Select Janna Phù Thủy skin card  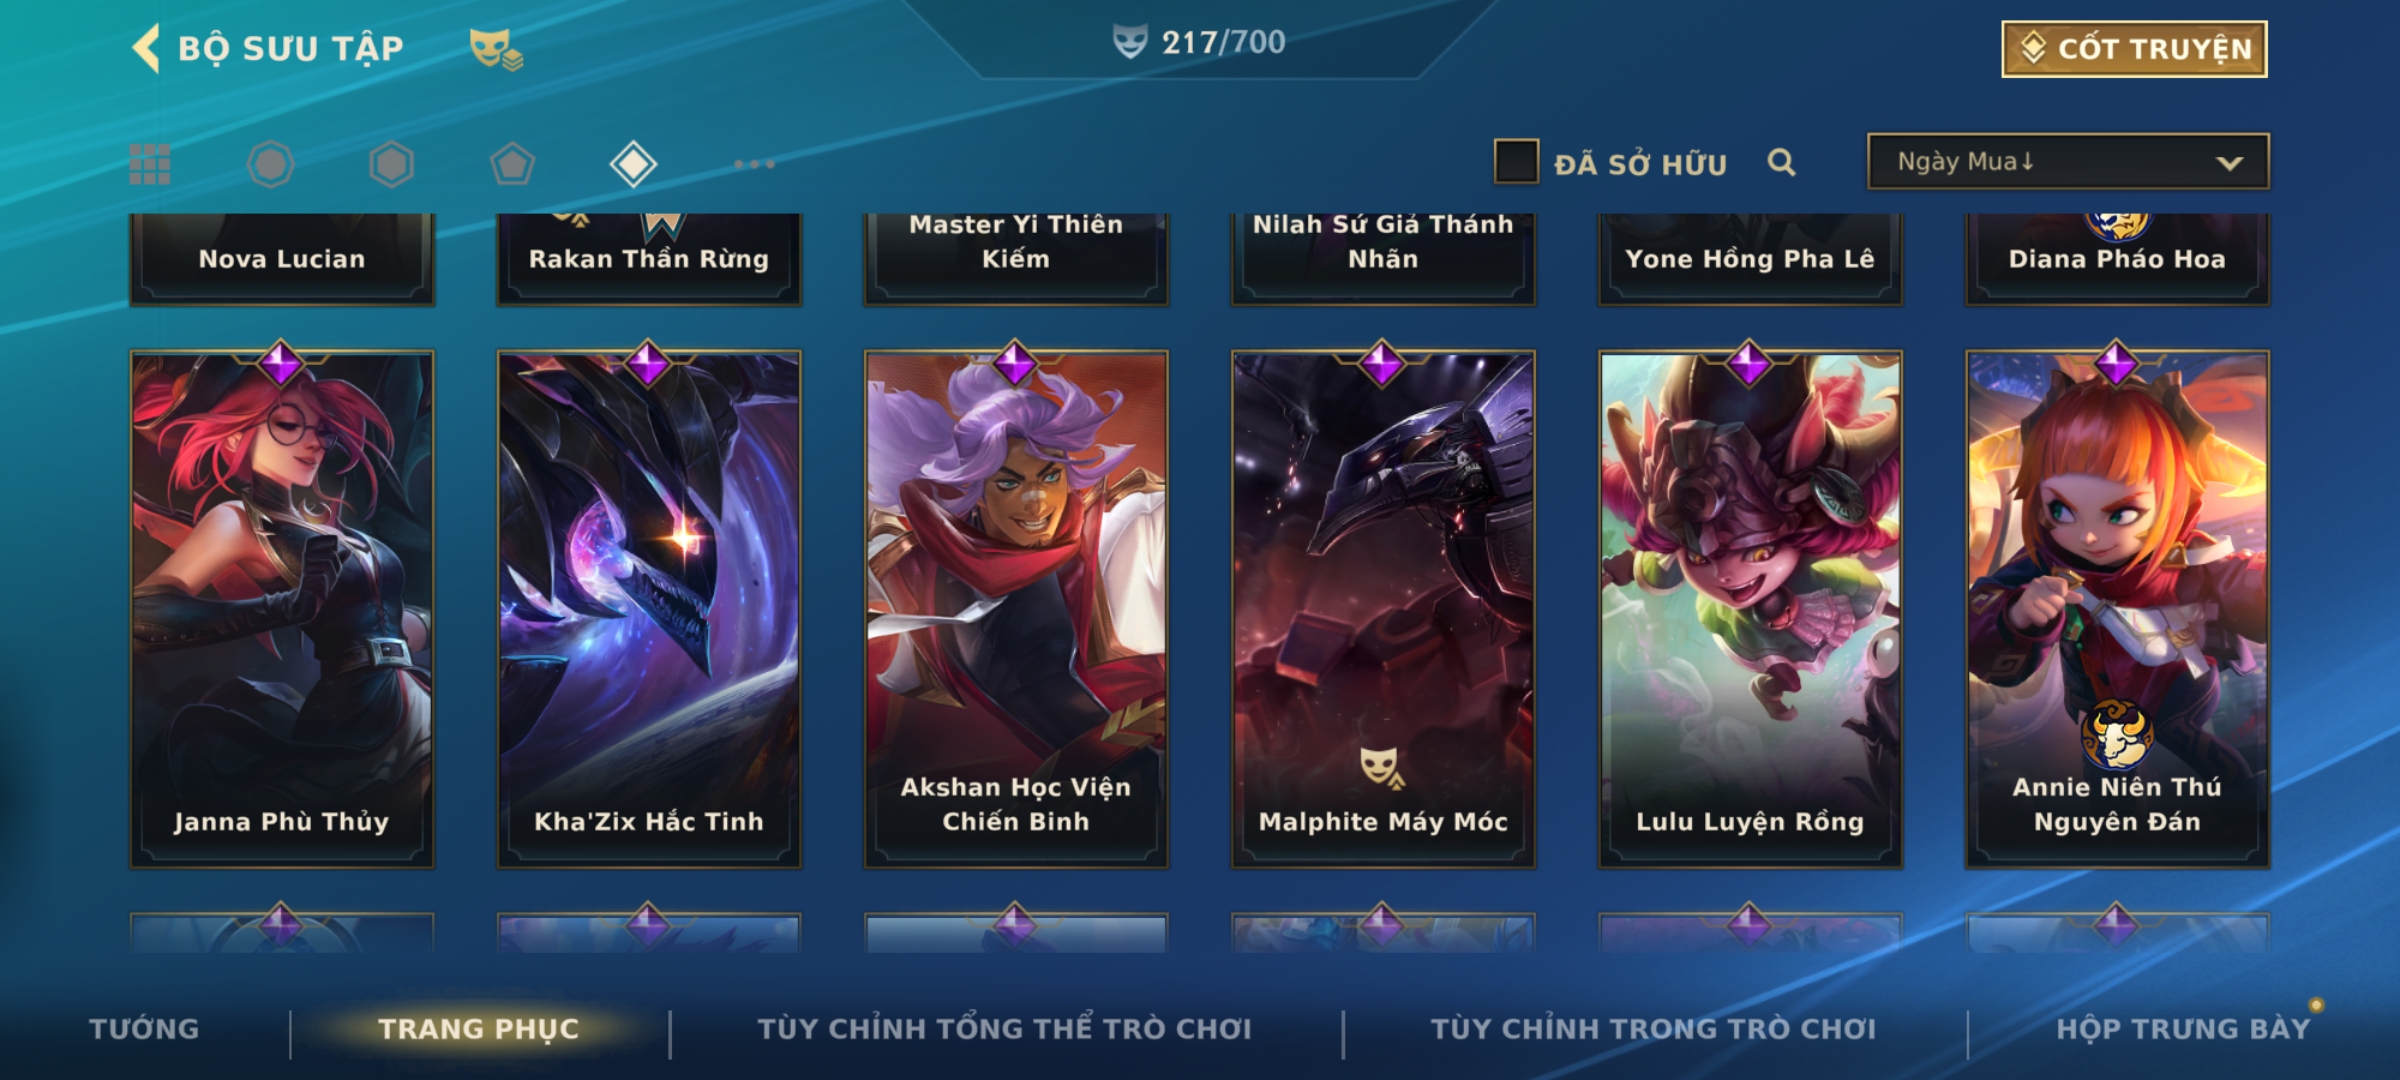(x=282, y=609)
